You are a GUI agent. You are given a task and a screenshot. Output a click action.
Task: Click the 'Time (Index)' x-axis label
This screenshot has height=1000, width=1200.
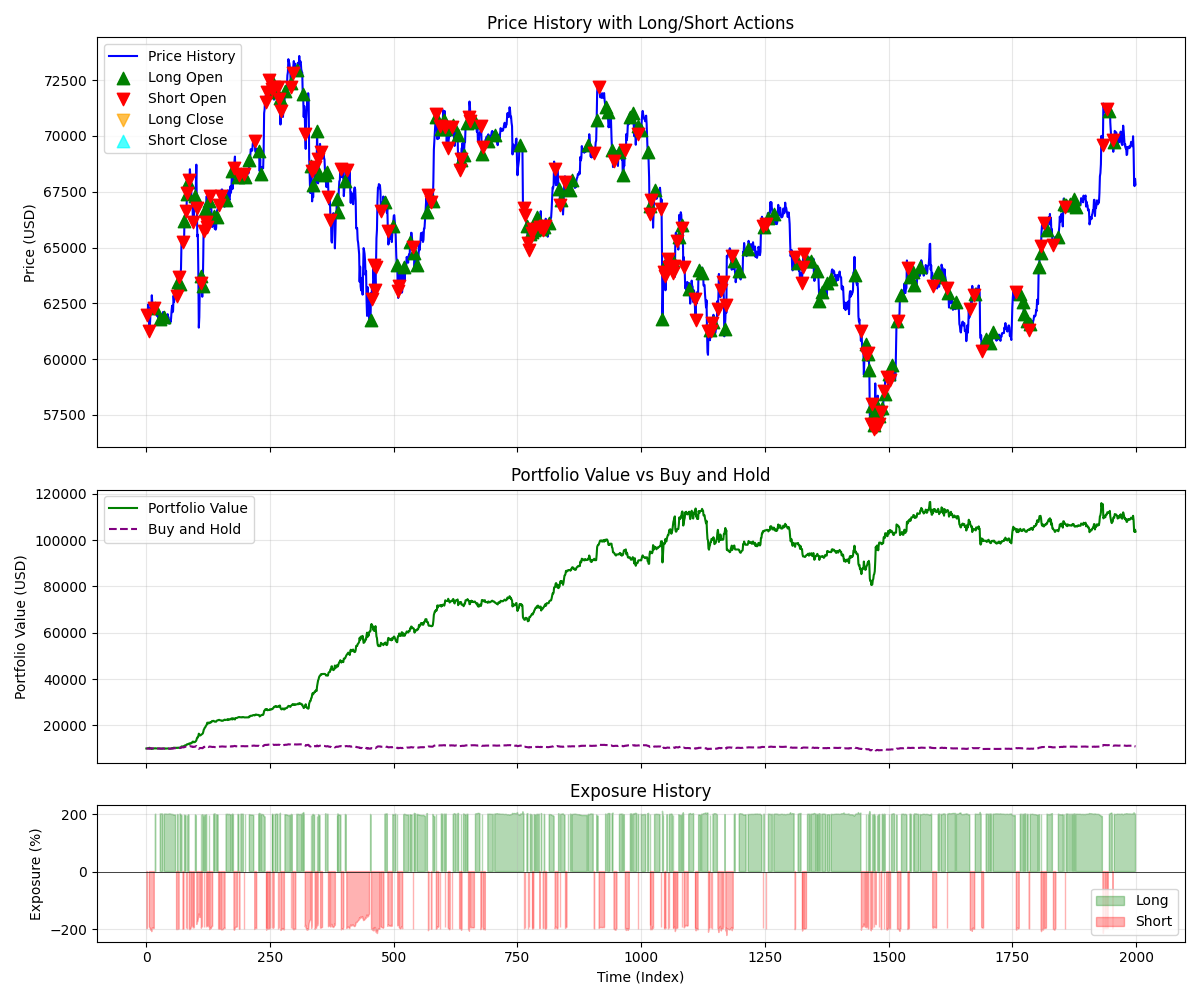click(x=640, y=977)
